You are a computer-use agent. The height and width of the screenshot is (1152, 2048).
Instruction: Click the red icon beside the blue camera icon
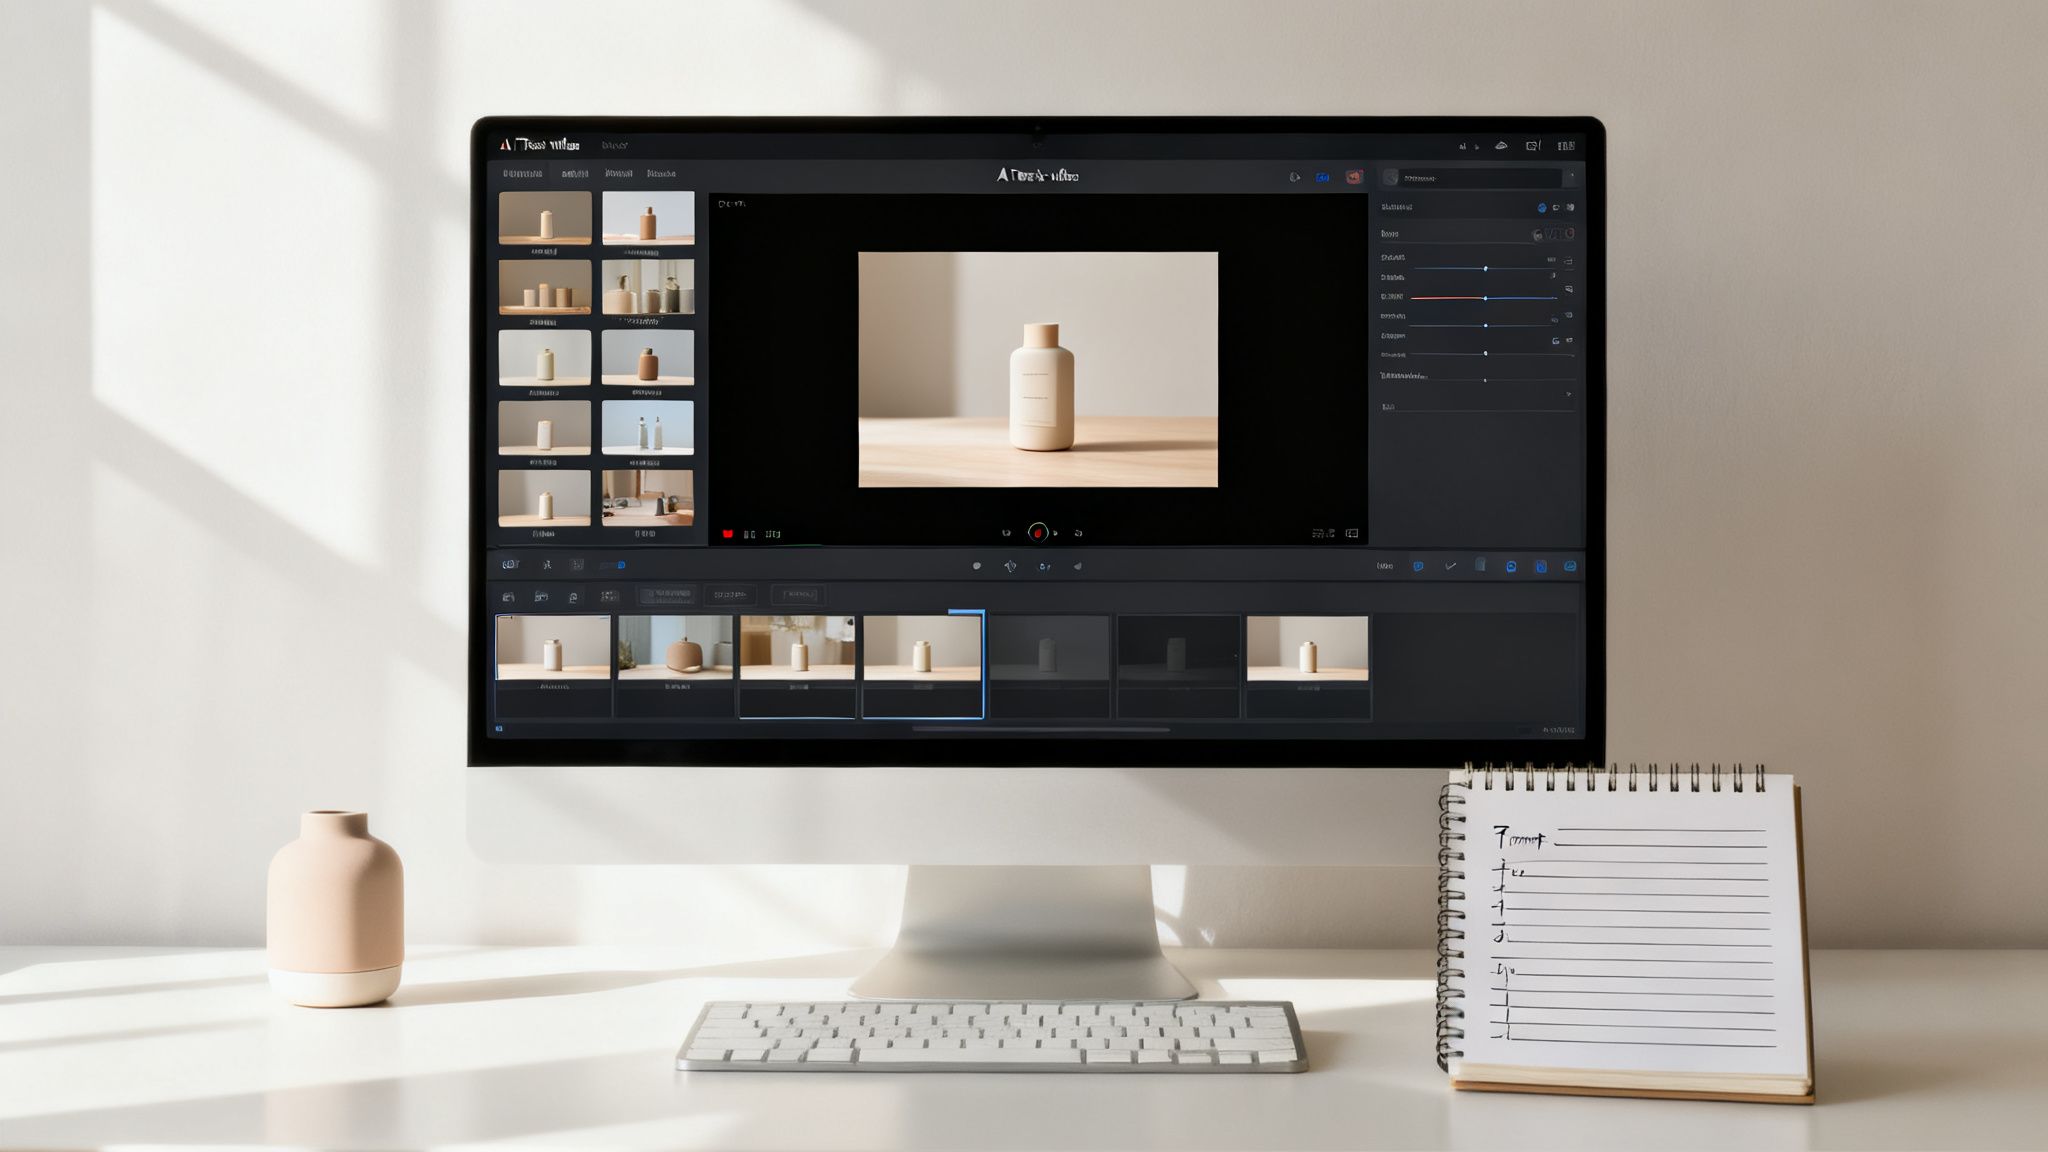(1354, 177)
